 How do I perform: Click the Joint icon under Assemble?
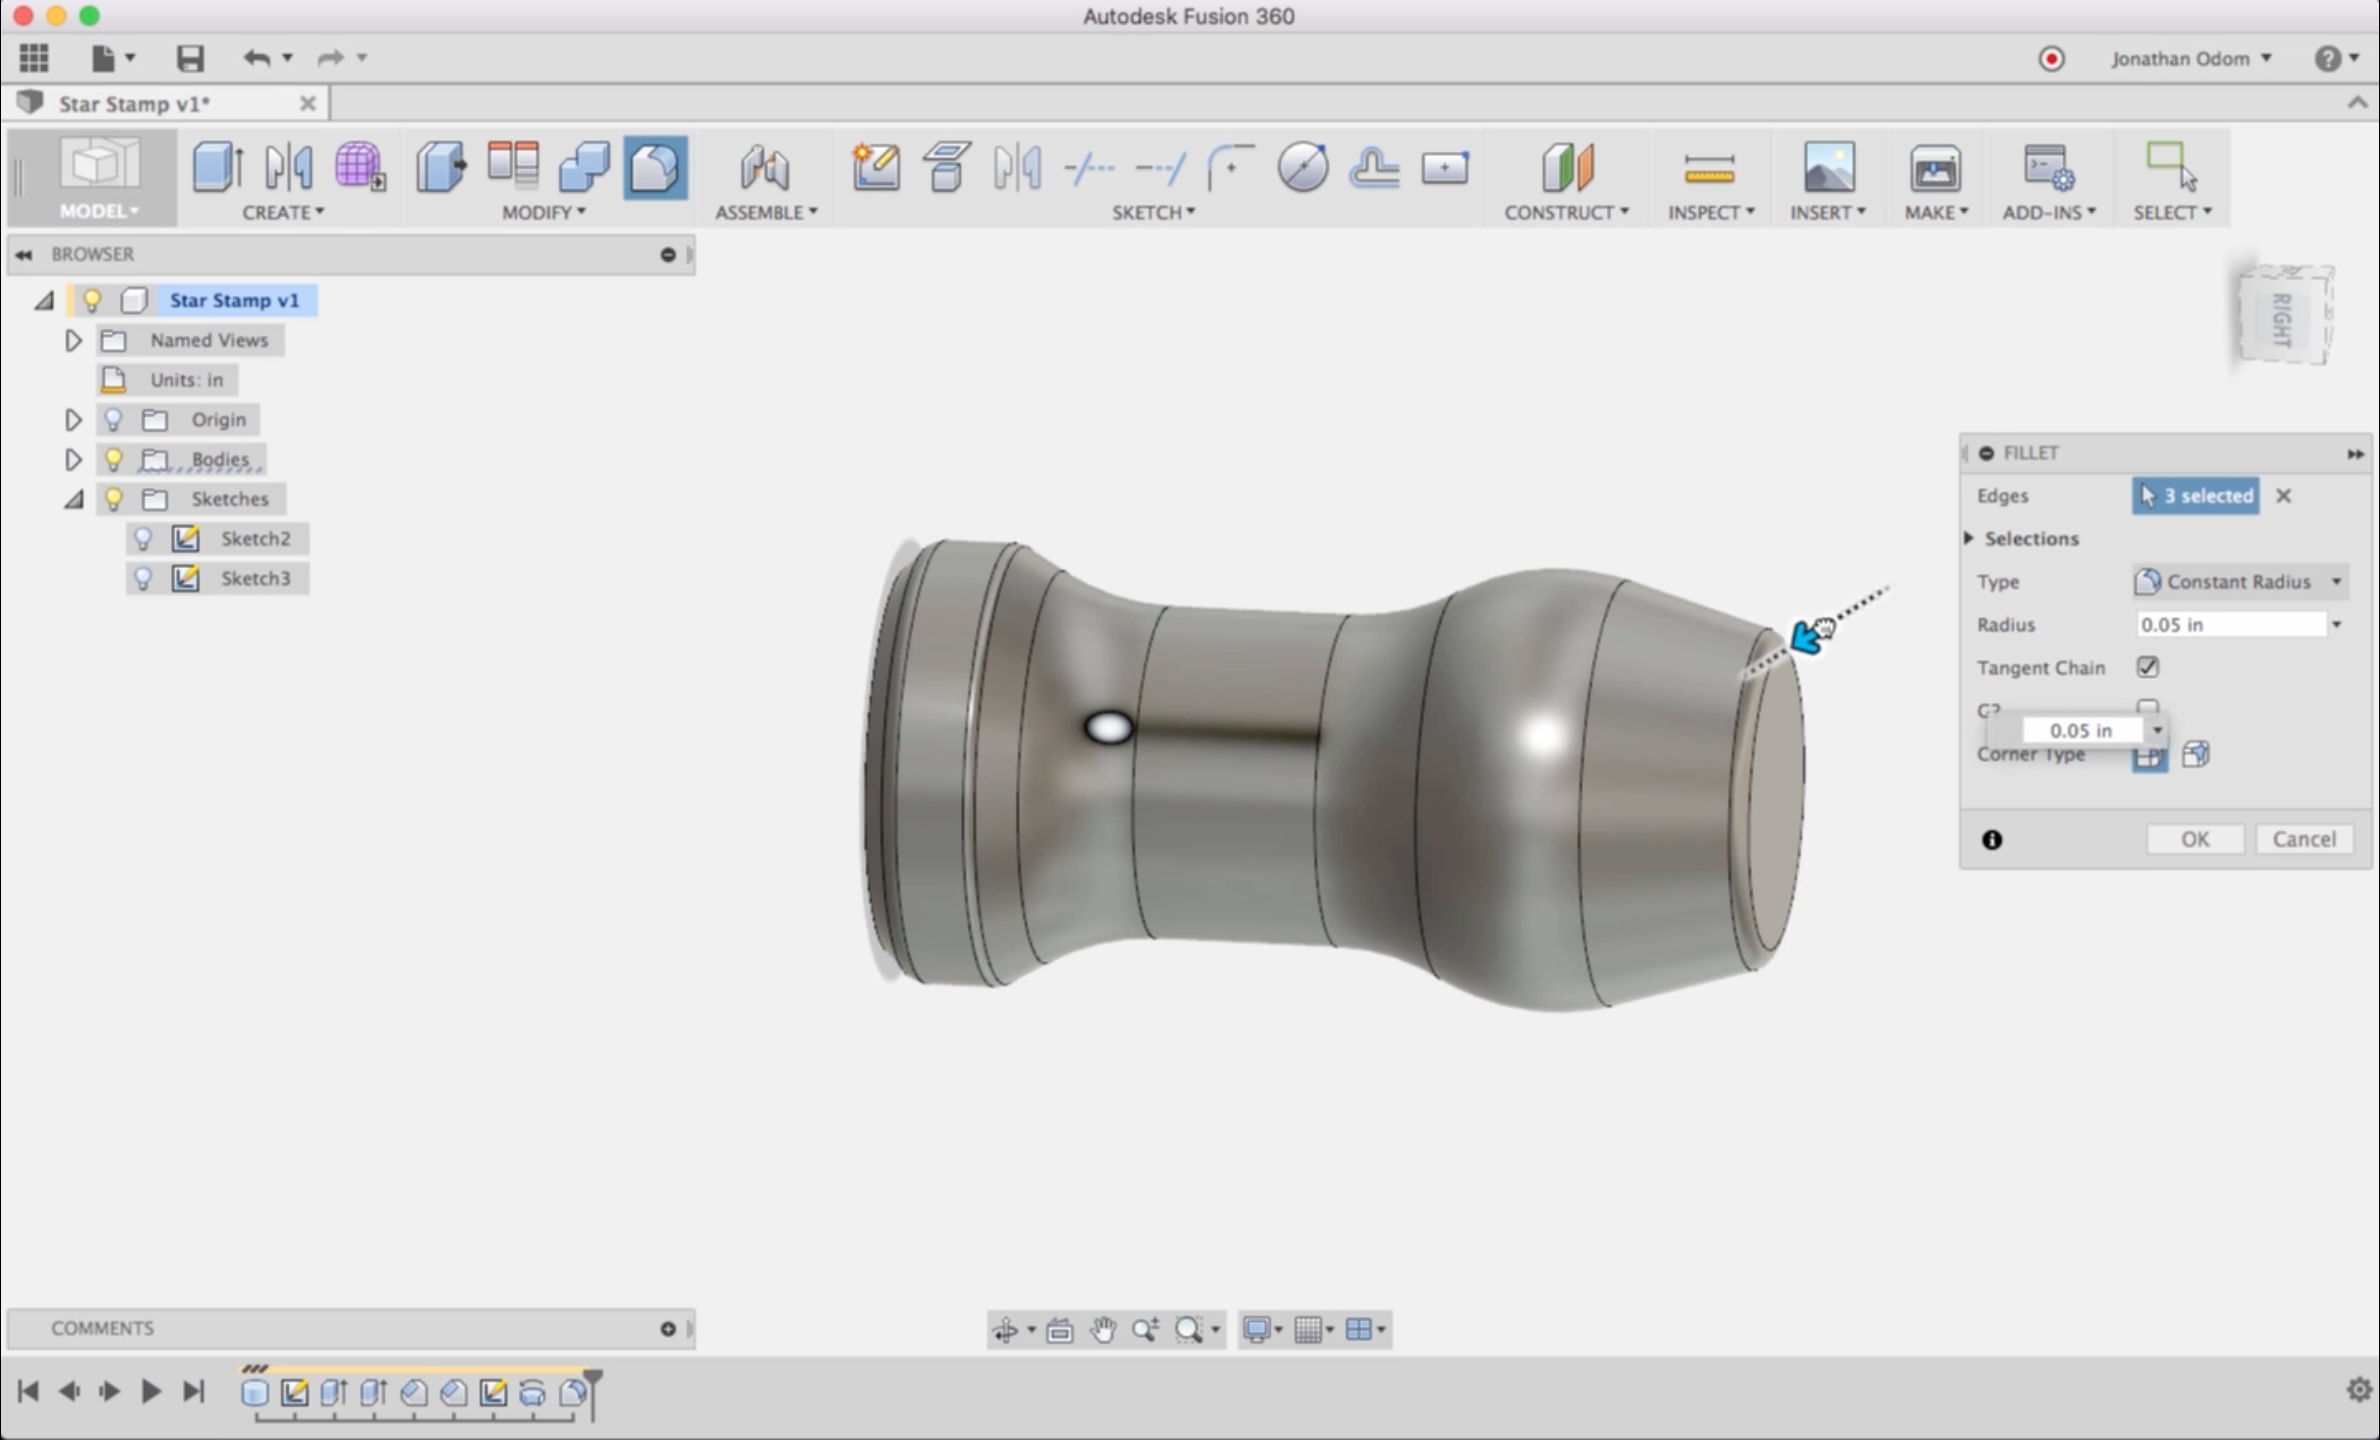tap(765, 167)
